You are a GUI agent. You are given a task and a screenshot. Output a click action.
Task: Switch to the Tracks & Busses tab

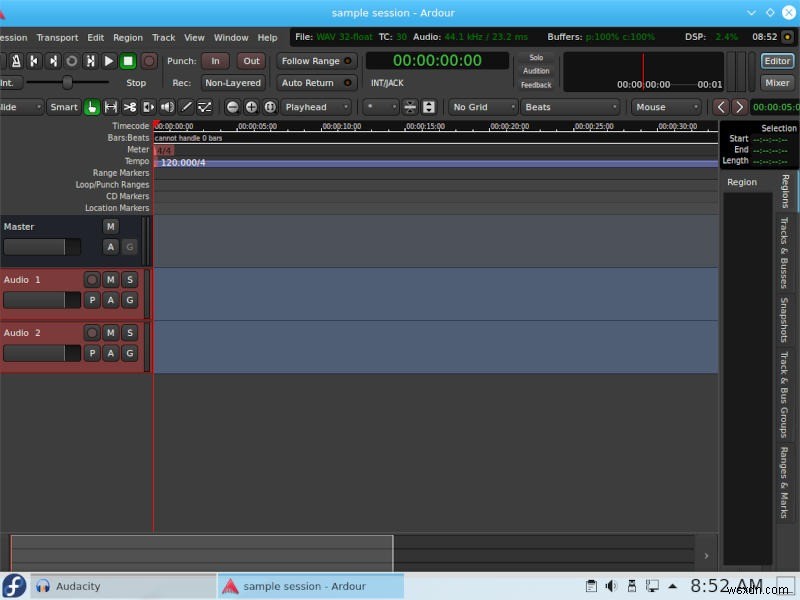pos(785,253)
